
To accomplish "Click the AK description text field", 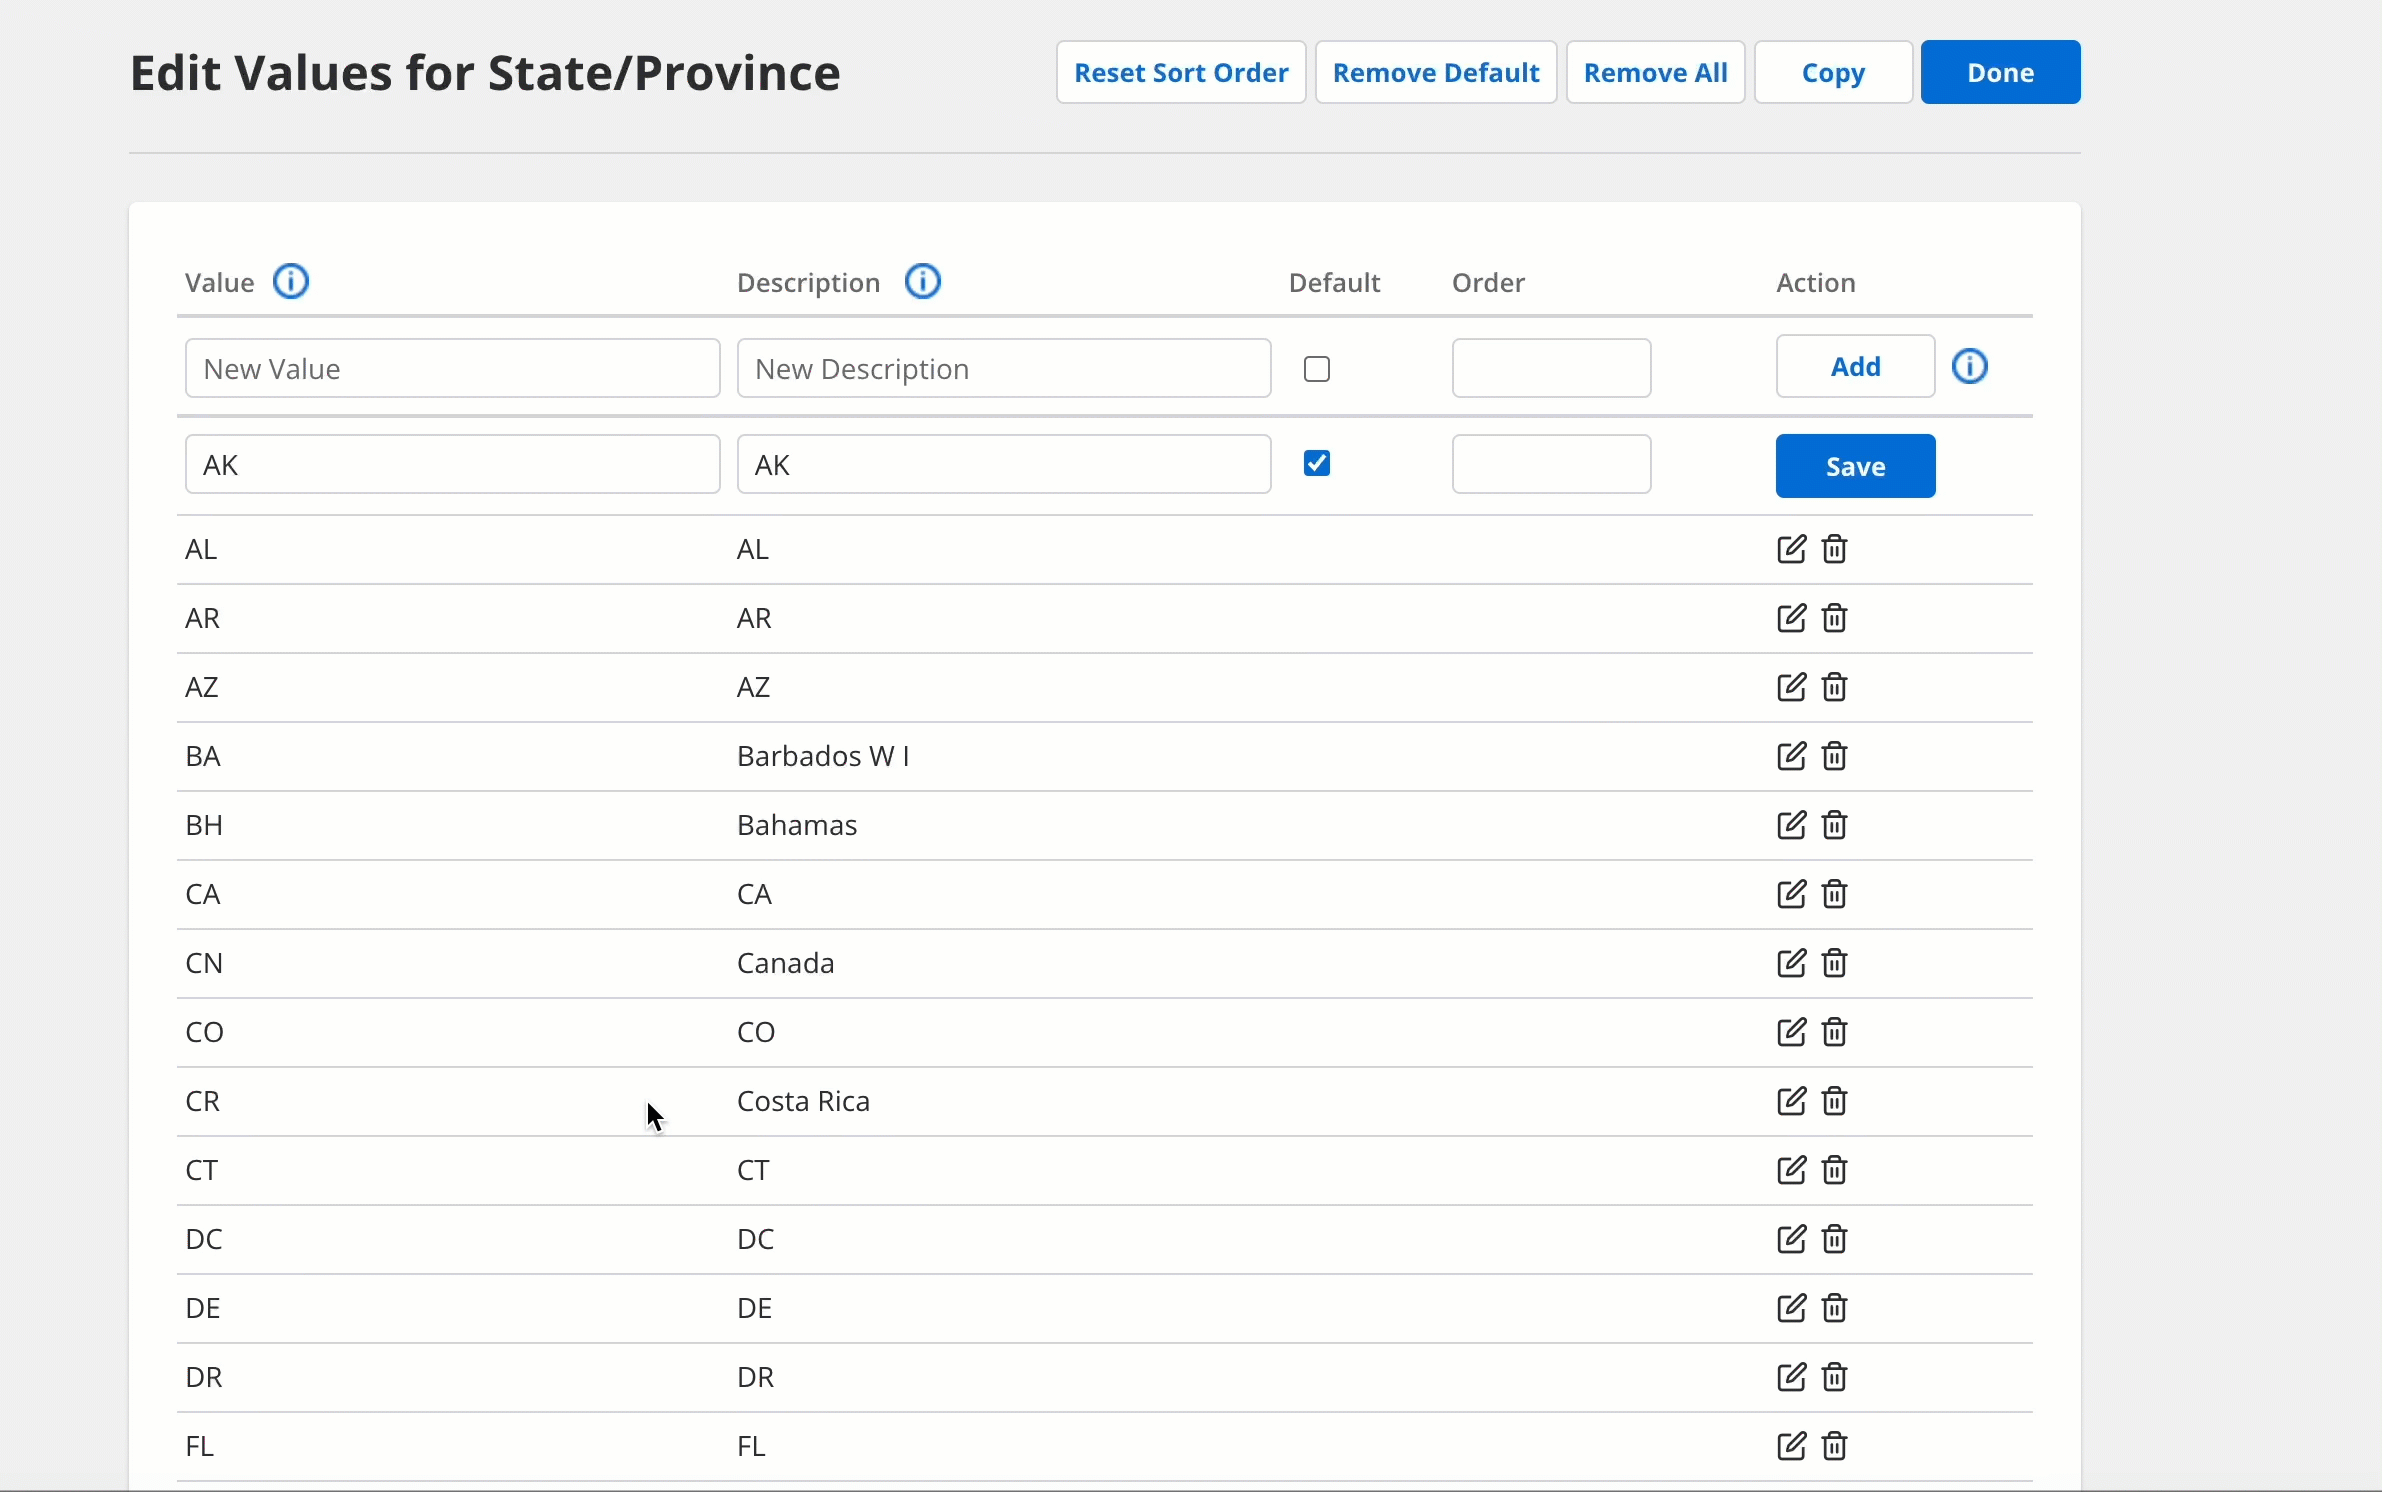I will click(1004, 464).
